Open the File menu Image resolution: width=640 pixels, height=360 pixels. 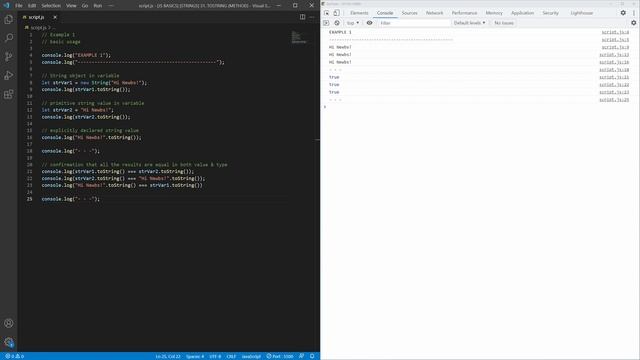19,6
